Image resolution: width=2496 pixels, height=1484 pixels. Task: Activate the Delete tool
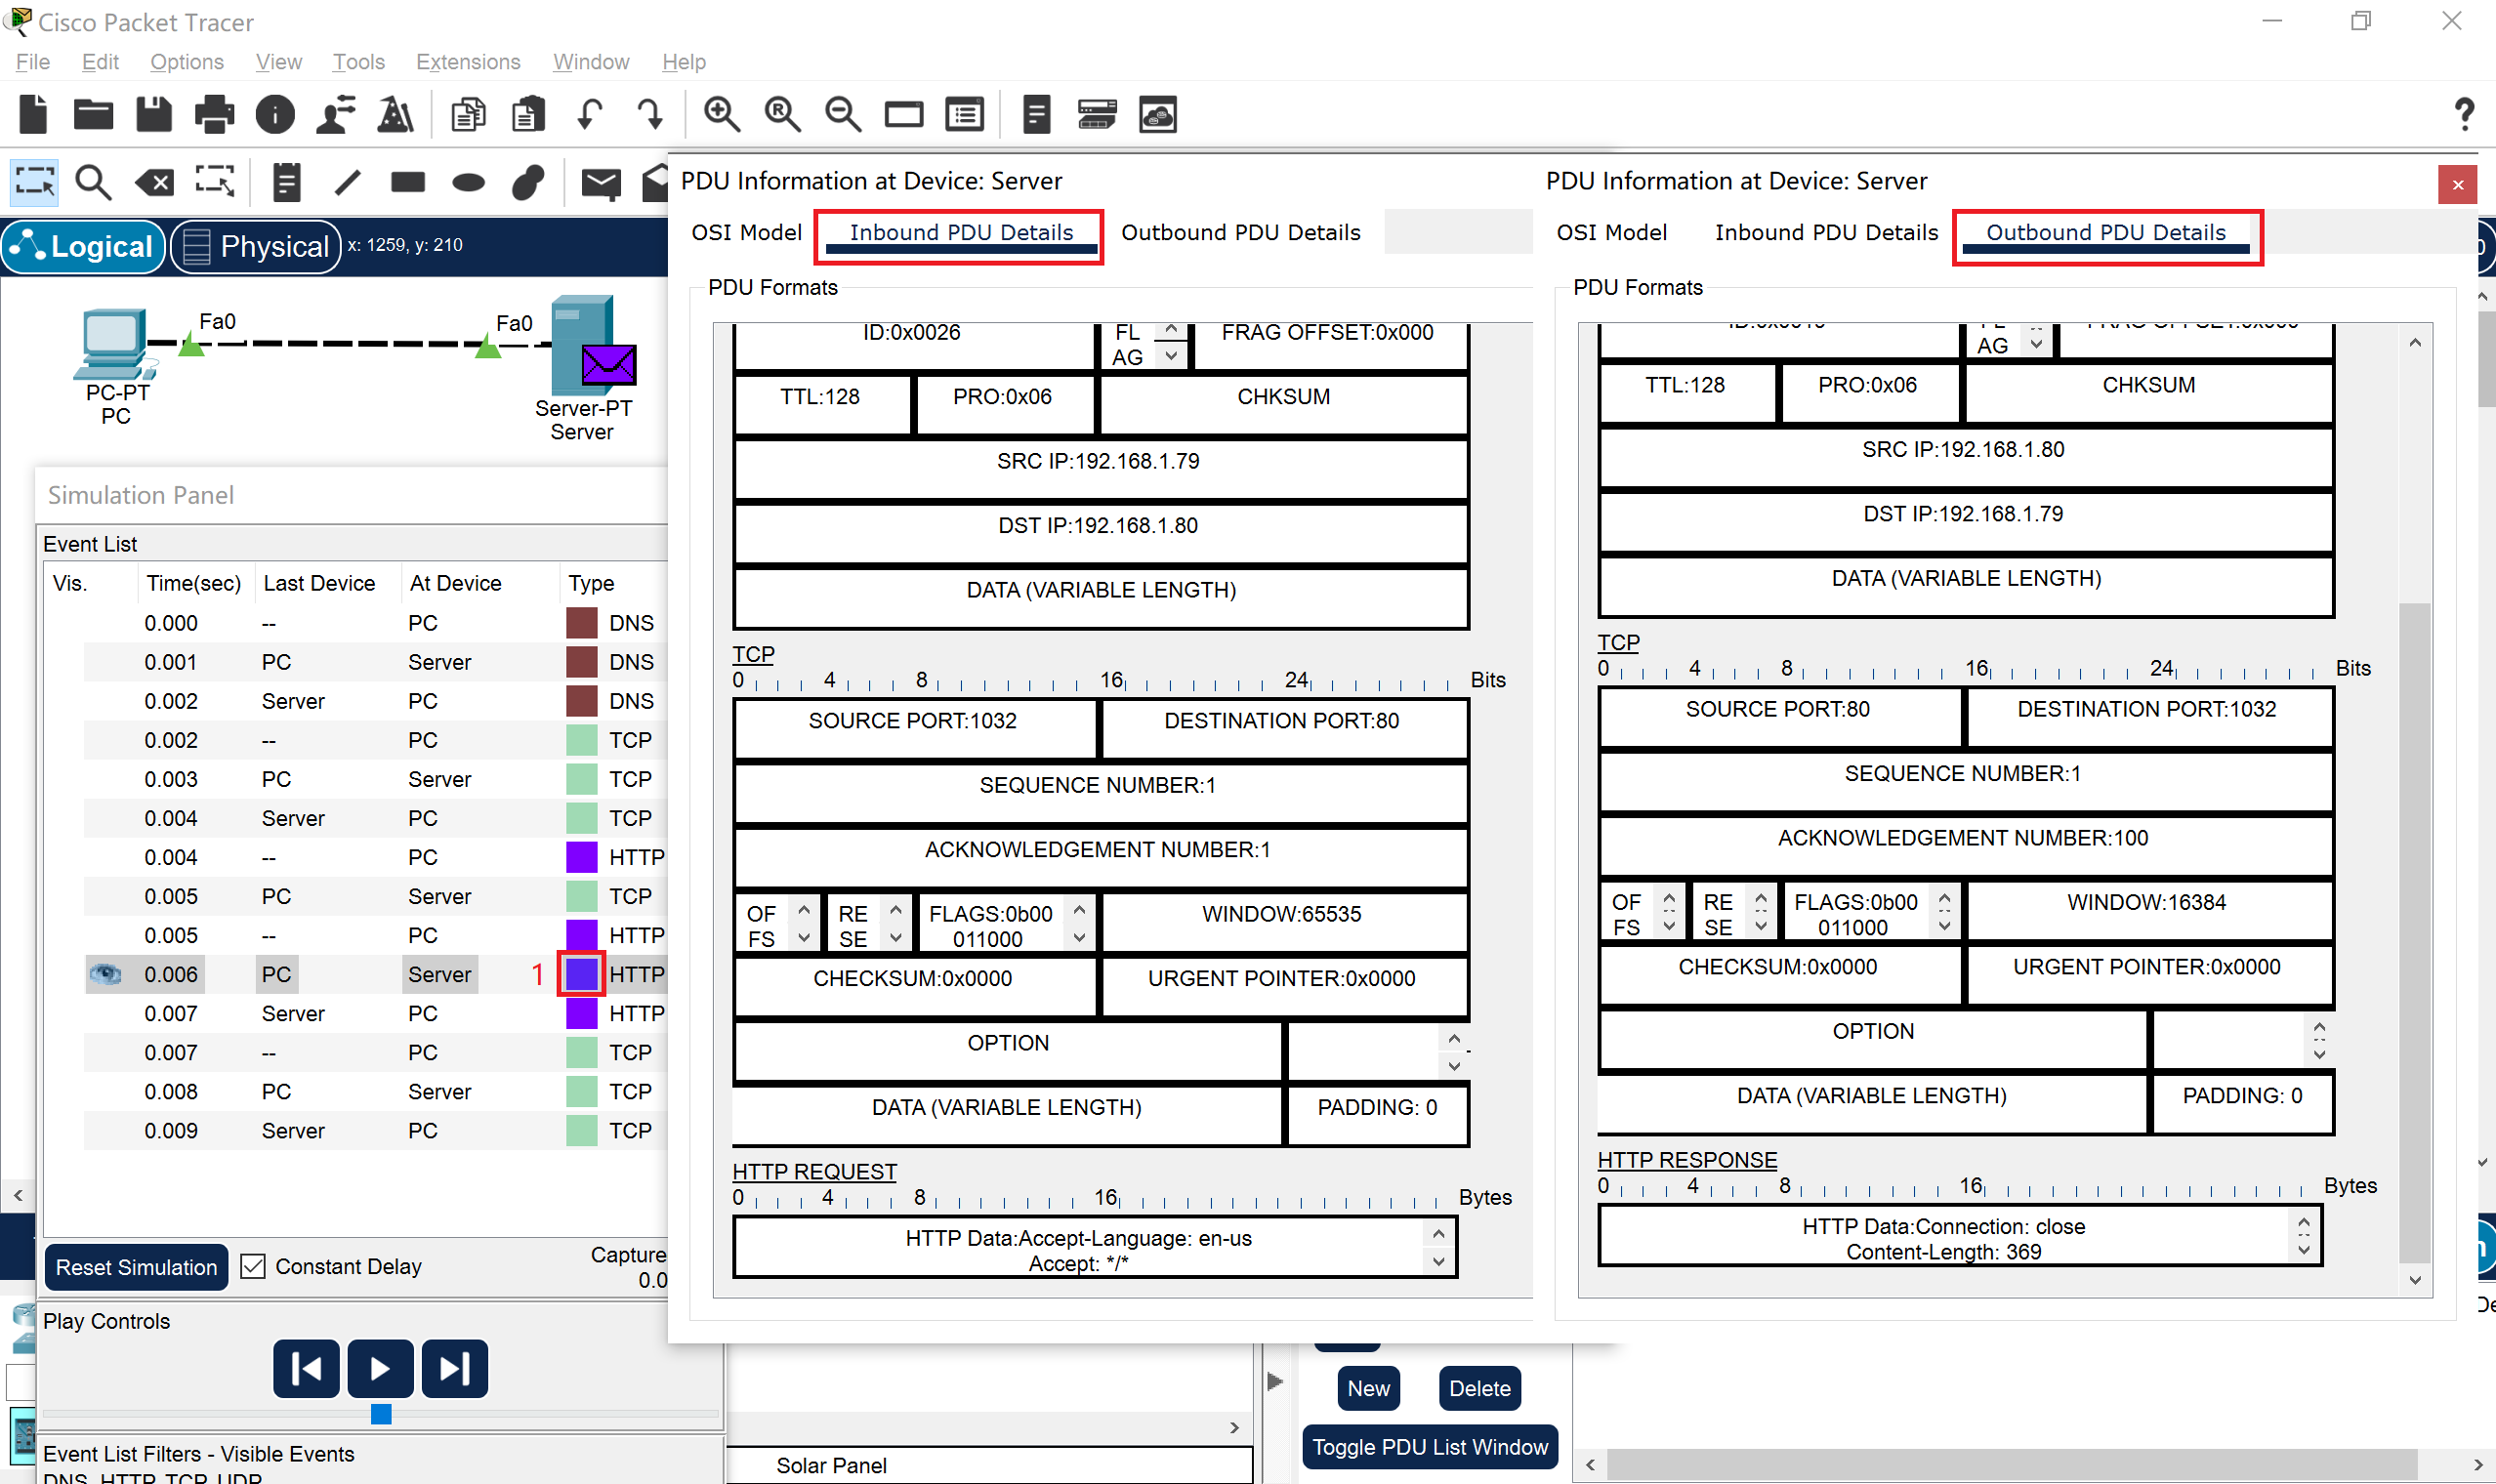[154, 182]
